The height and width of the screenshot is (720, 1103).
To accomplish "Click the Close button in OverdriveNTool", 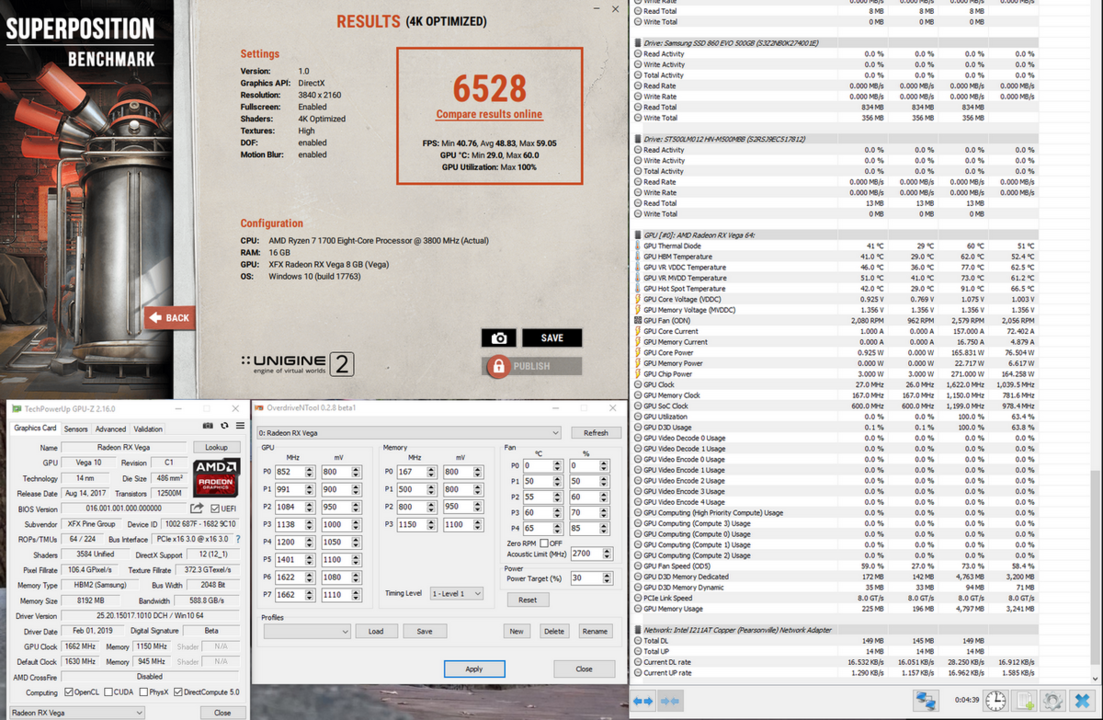I will pyautogui.click(x=584, y=669).
